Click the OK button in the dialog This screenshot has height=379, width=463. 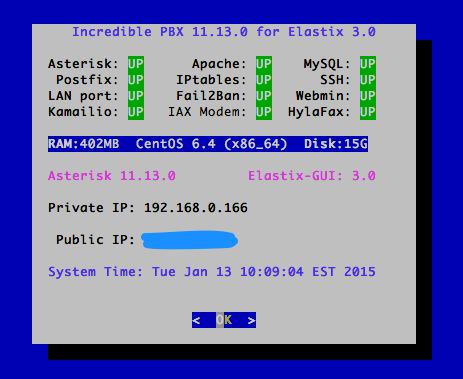click(x=224, y=320)
